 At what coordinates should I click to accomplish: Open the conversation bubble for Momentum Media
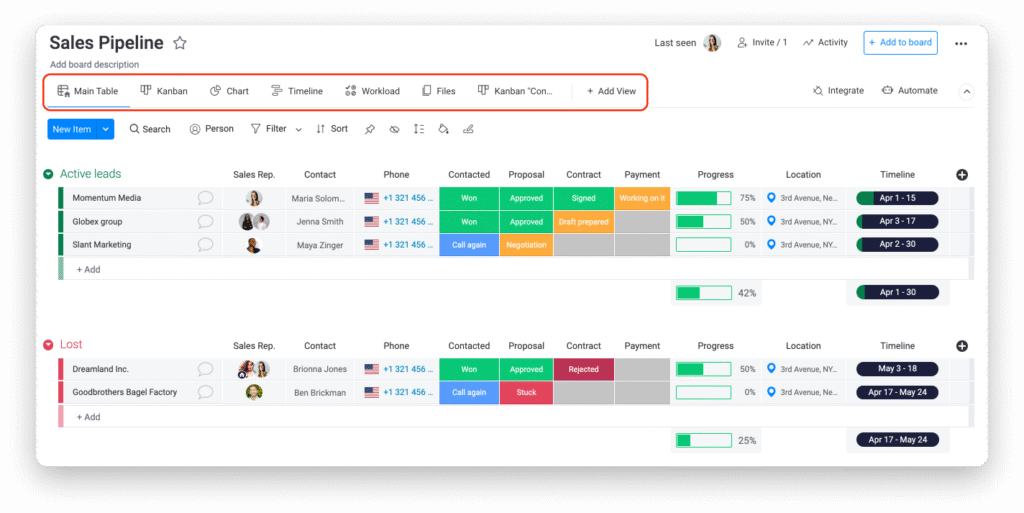pyautogui.click(x=205, y=198)
